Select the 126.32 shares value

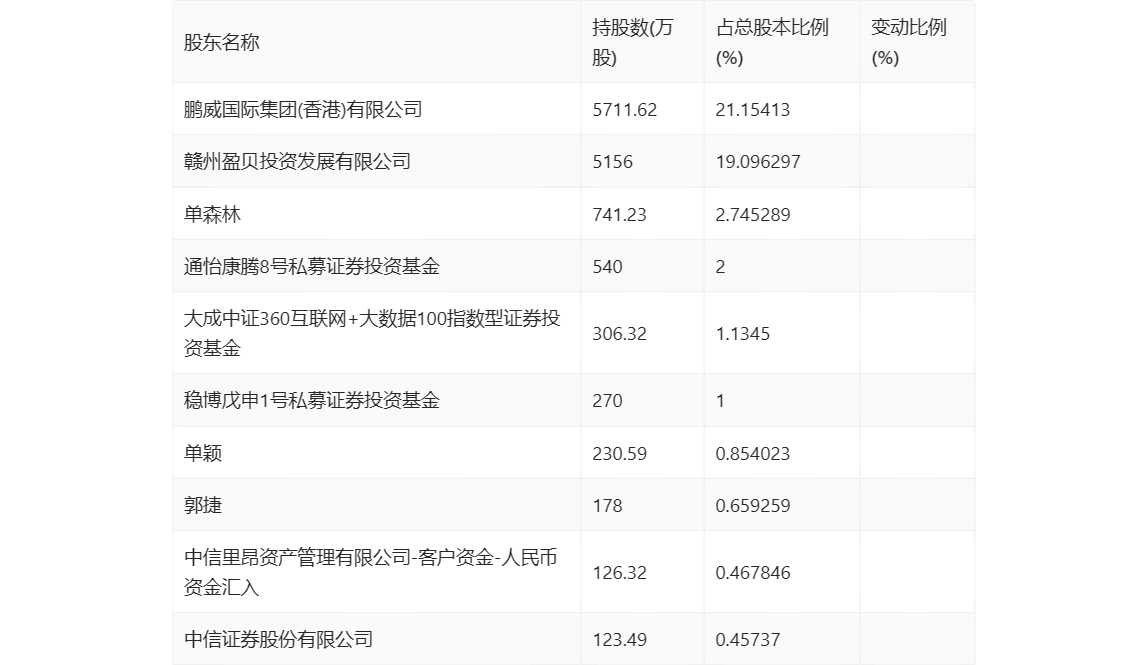(x=619, y=573)
